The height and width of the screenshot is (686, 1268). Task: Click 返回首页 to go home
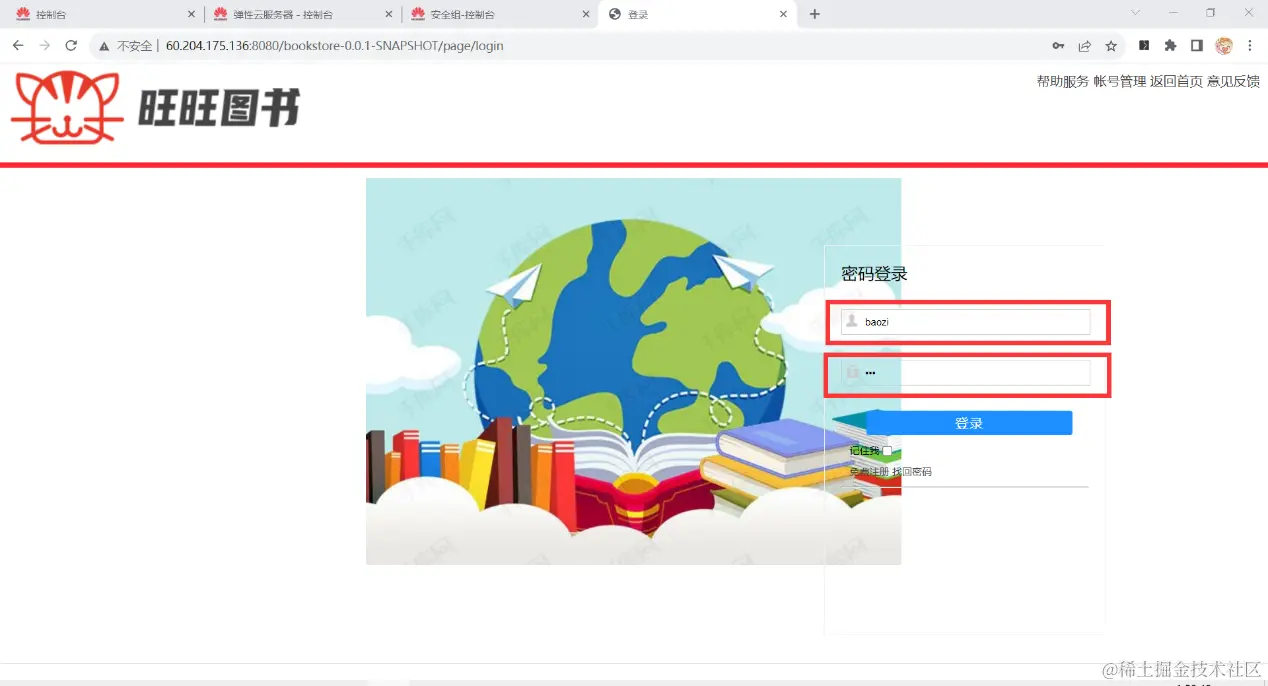pos(1176,82)
